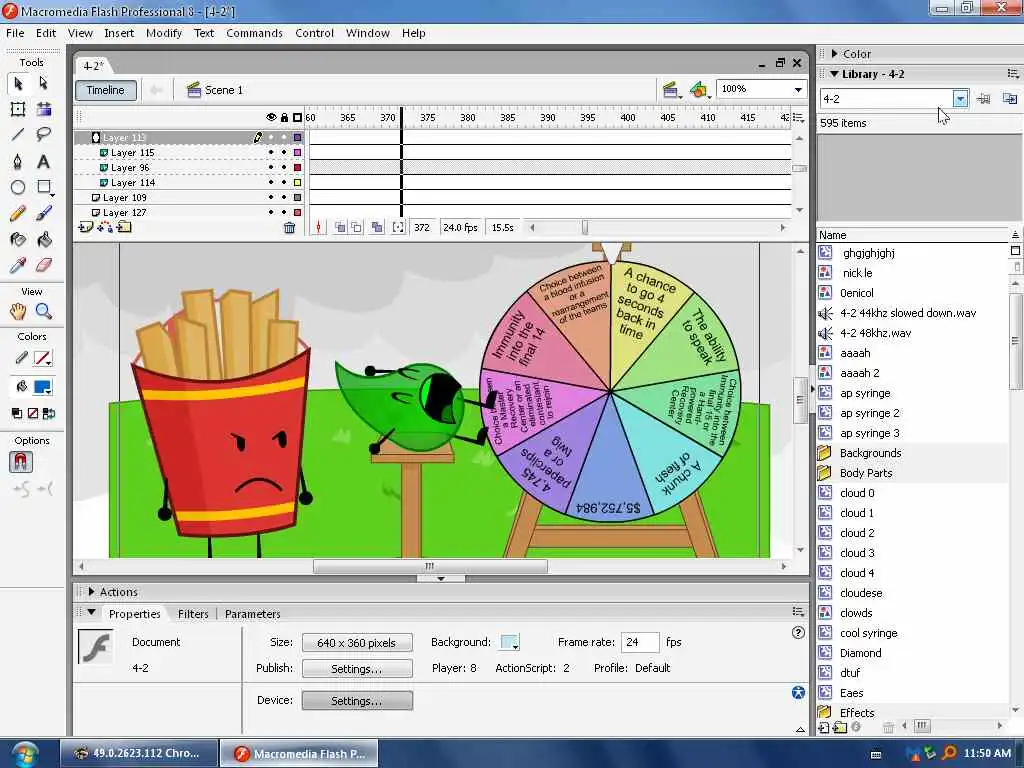Select the Text tool
1024x768 pixels.
[44, 161]
